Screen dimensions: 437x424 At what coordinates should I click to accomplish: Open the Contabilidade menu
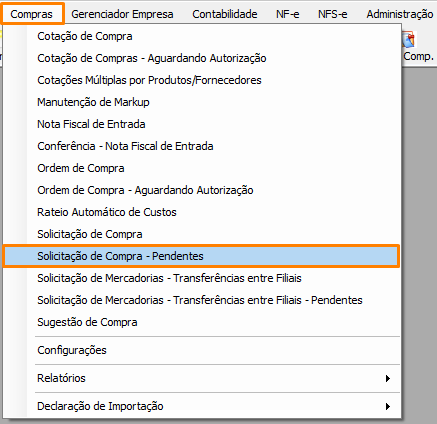point(225,14)
